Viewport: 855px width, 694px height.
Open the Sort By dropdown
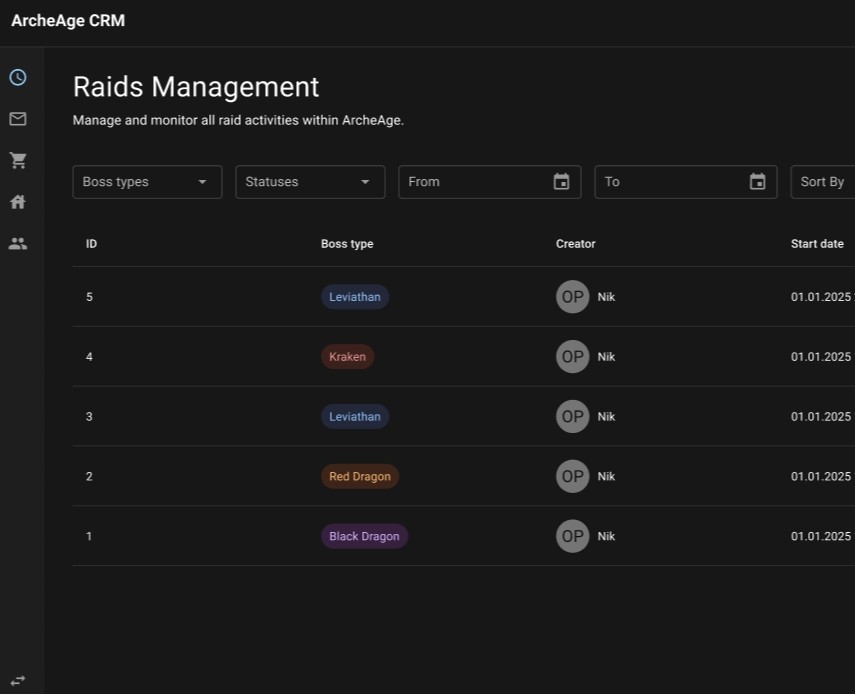click(823, 182)
